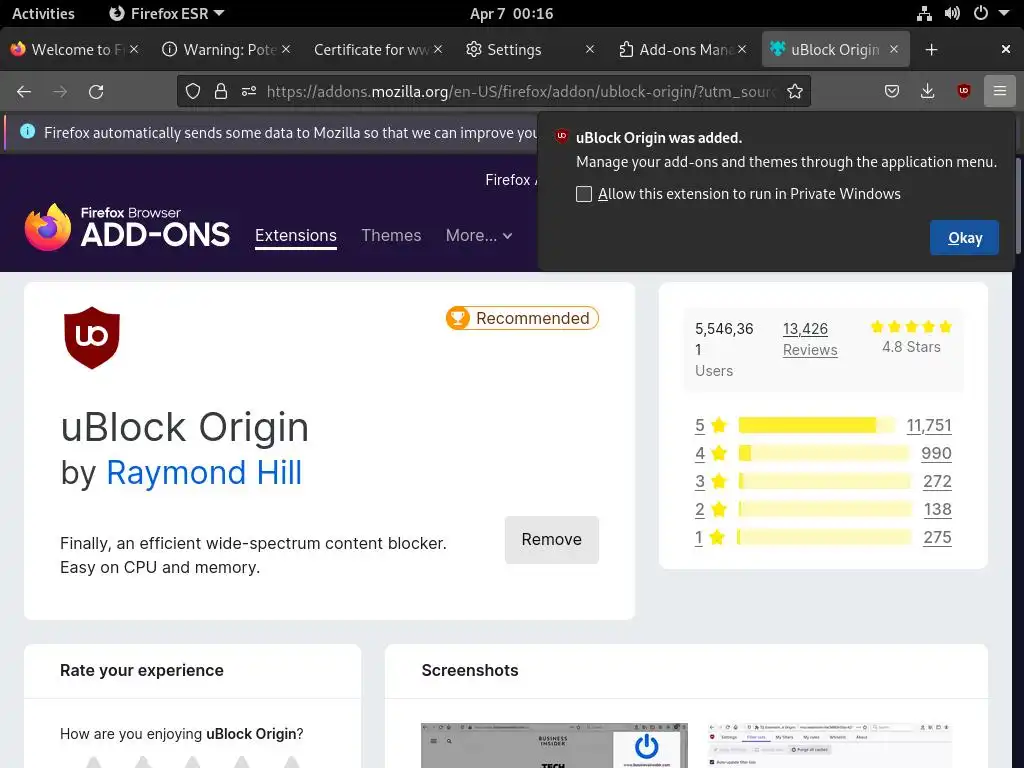
Task: Open the Downloads panel
Action: coord(927,91)
